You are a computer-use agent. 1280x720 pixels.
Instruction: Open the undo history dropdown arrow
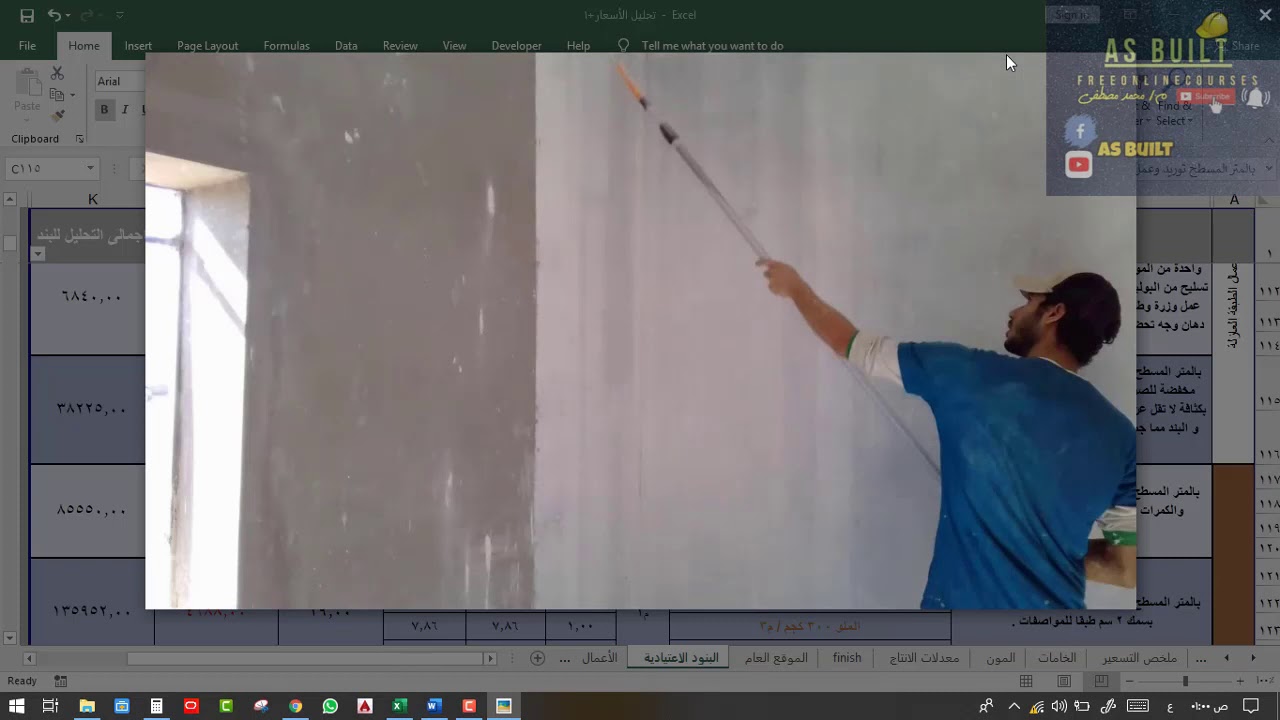69,15
